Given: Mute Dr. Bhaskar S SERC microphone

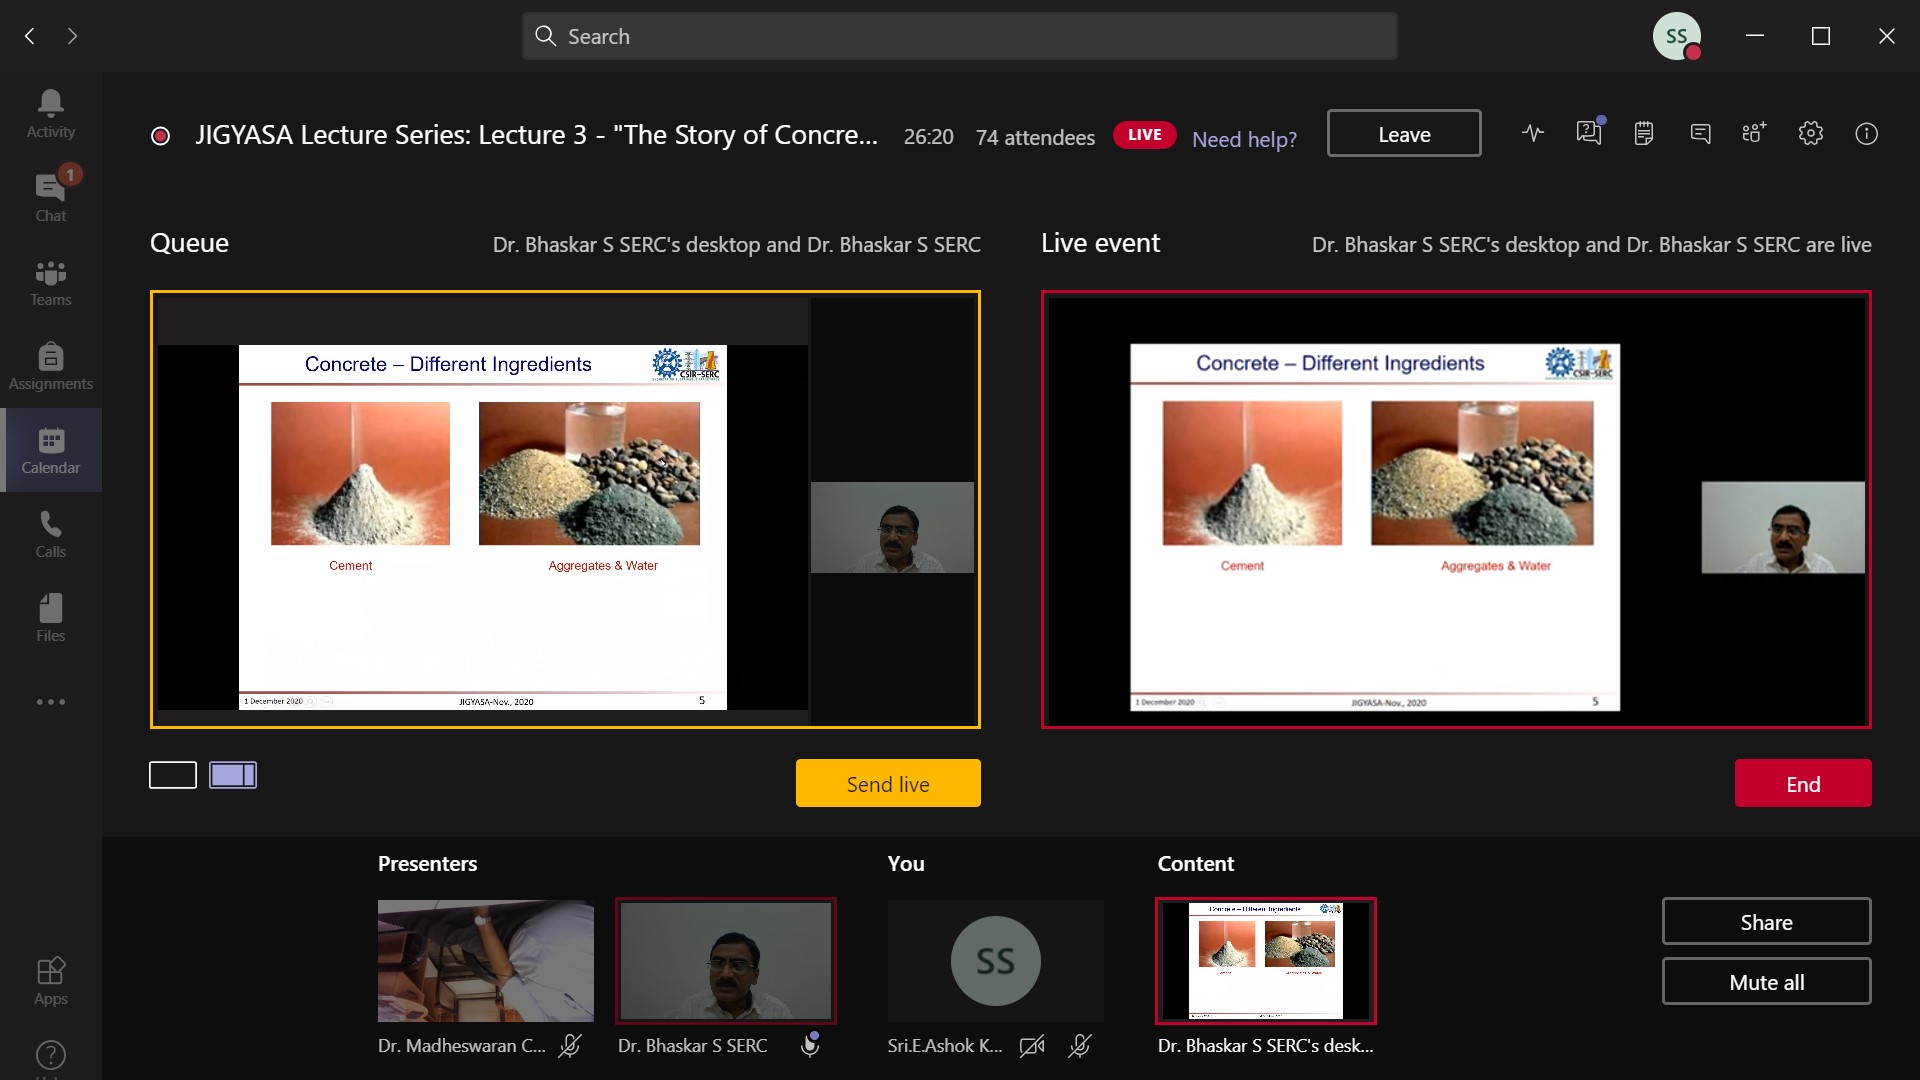Looking at the screenshot, I should (x=810, y=1046).
